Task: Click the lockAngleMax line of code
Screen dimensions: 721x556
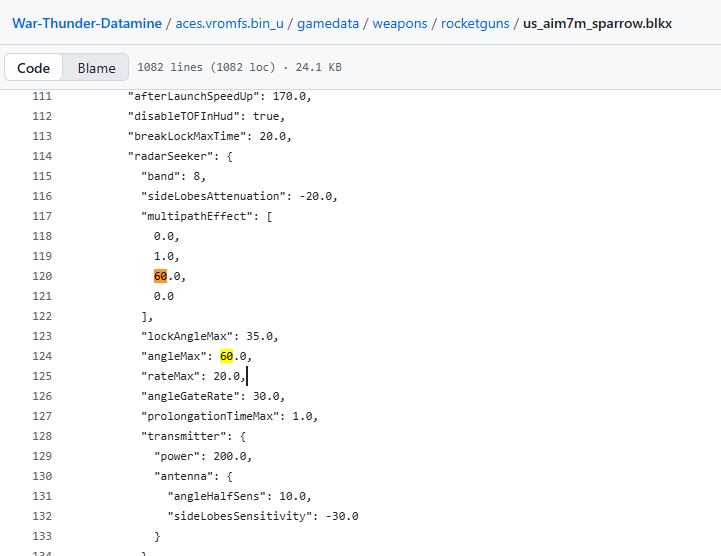Action: (210, 336)
